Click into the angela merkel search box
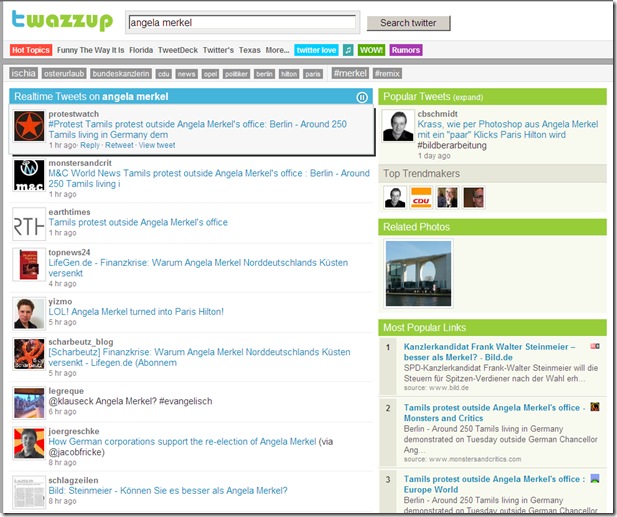The width and height of the screenshot is (617, 517). (242, 22)
